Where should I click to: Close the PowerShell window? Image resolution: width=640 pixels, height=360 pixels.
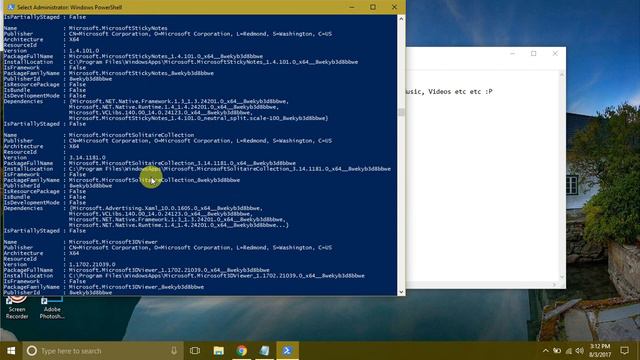pos(394,7)
